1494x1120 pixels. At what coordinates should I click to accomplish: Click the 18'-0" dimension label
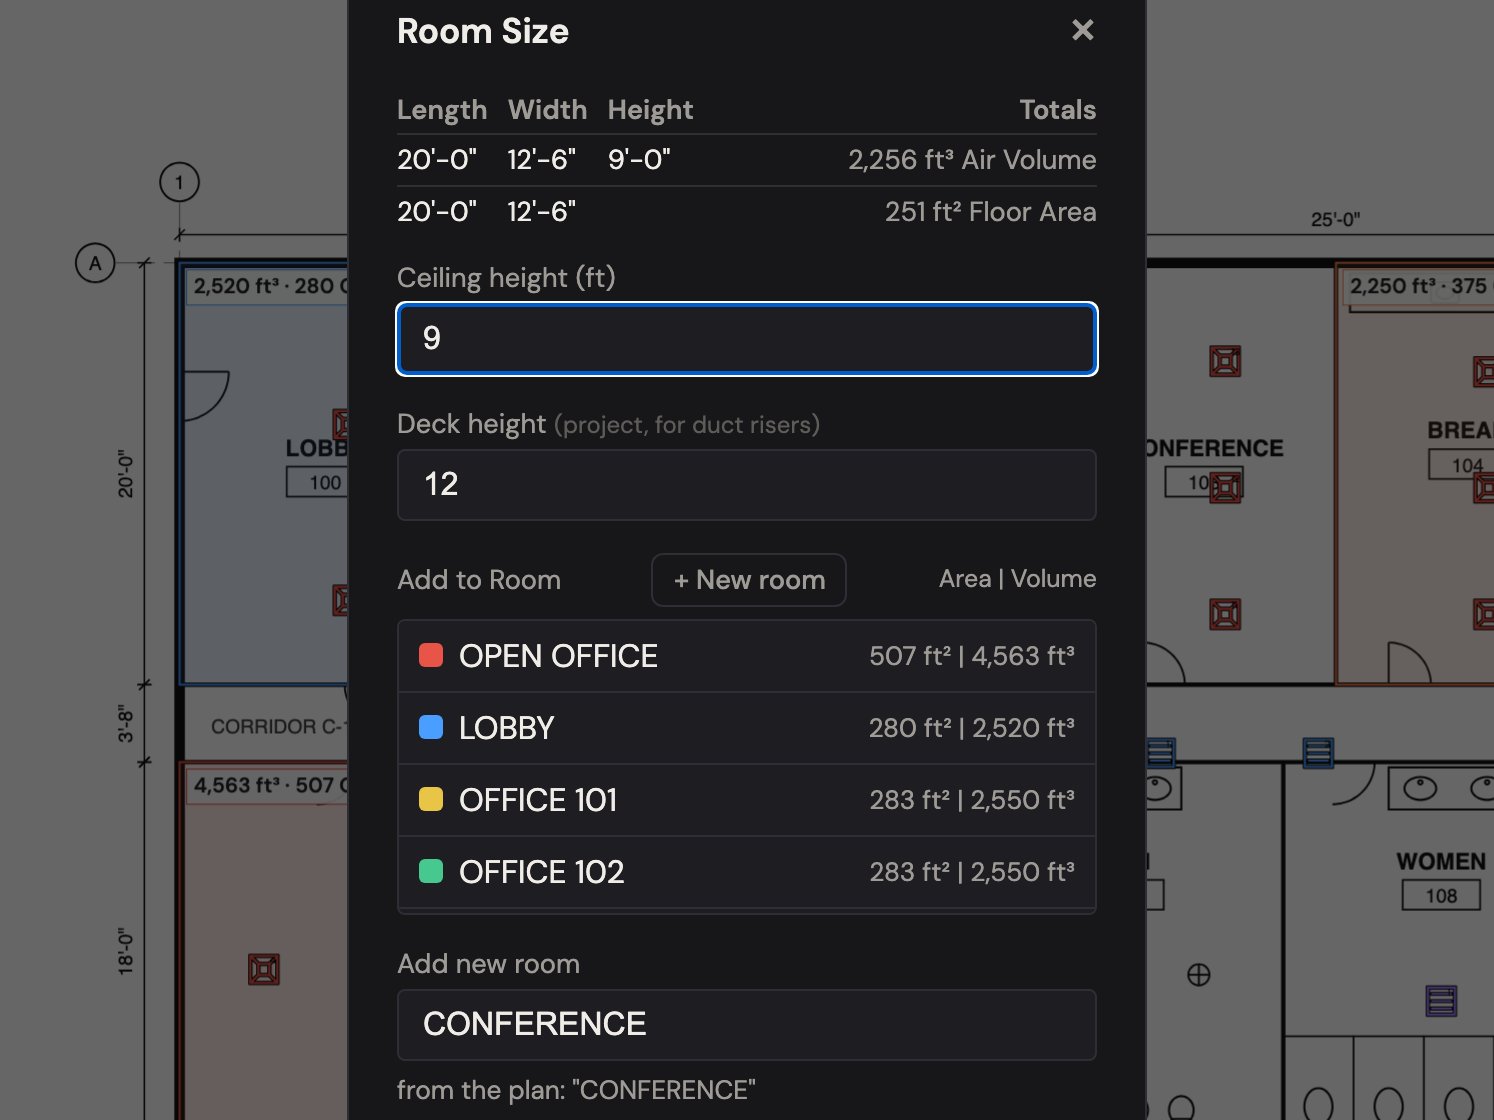126,951
